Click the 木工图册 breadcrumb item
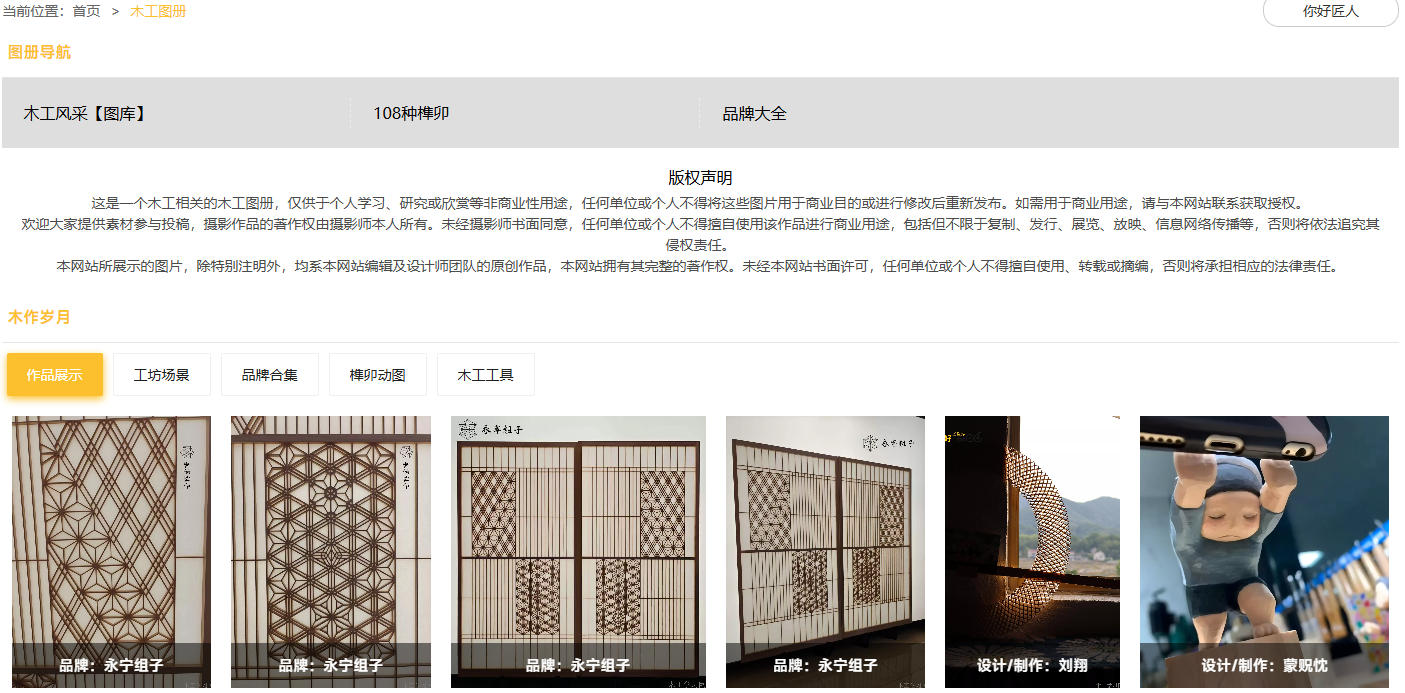Viewport: 1405px width, 693px height. (158, 11)
